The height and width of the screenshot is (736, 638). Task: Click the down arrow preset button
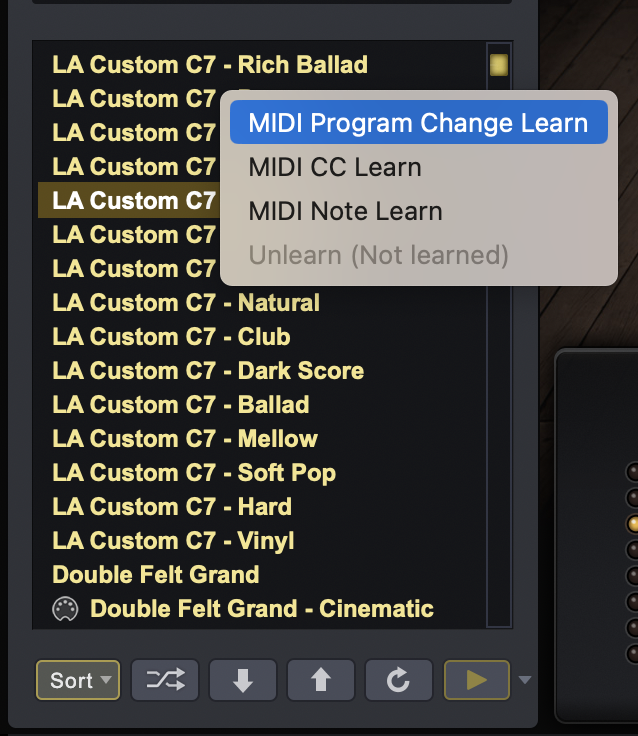(x=243, y=680)
